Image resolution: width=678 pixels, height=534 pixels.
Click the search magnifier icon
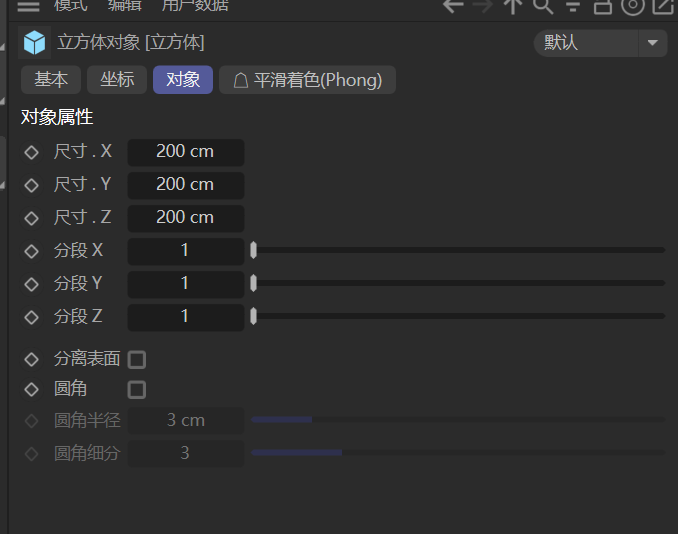[543, 6]
